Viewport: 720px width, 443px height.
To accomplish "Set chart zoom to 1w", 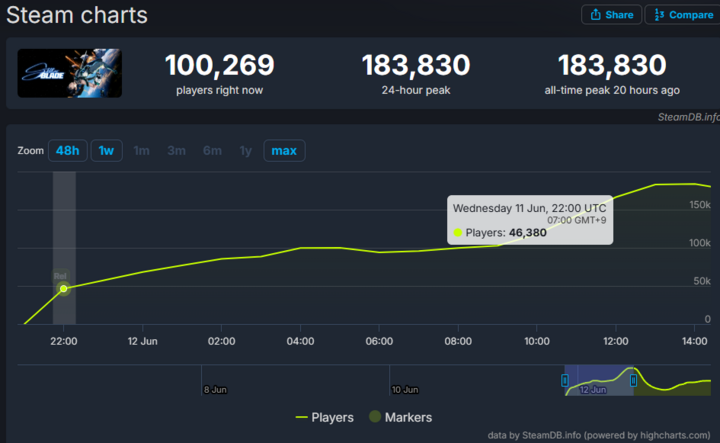I will pyautogui.click(x=105, y=151).
